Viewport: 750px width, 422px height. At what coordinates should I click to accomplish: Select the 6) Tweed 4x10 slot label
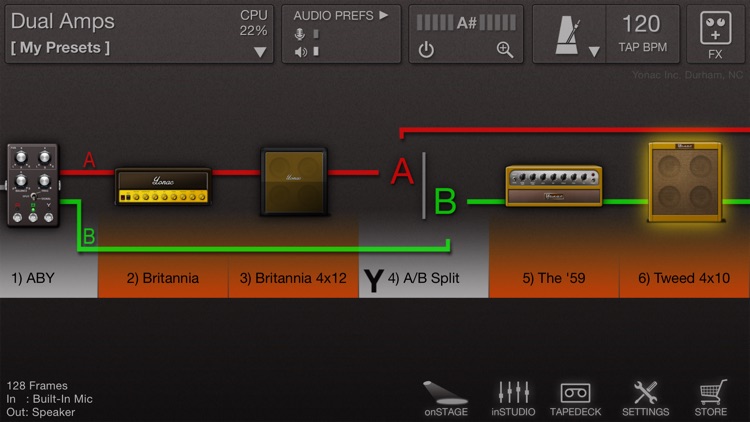pyautogui.click(x=684, y=278)
